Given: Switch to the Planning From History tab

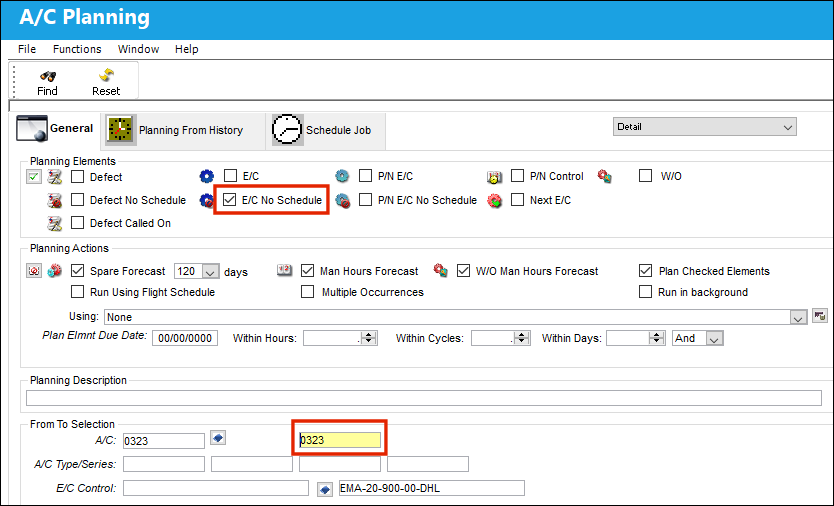Looking at the screenshot, I should 182,130.
